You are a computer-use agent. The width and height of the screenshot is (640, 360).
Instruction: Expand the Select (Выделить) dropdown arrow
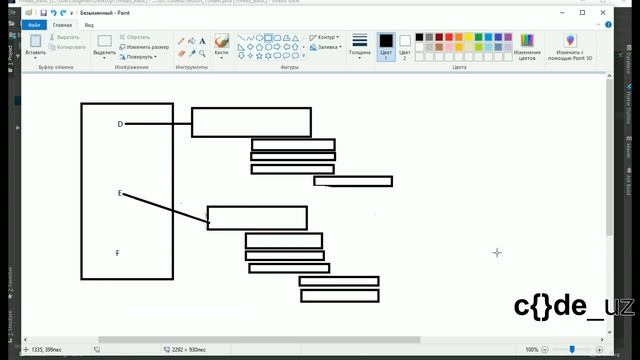(104, 58)
